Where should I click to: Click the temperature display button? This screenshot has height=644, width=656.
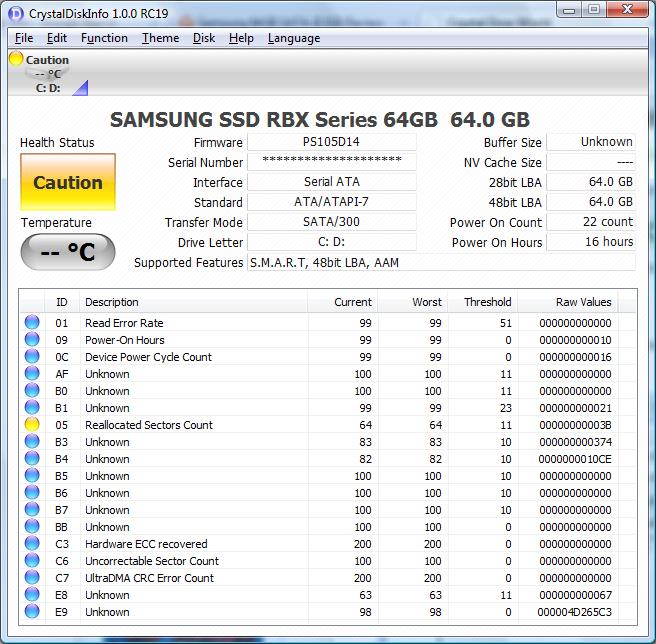(x=68, y=252)
